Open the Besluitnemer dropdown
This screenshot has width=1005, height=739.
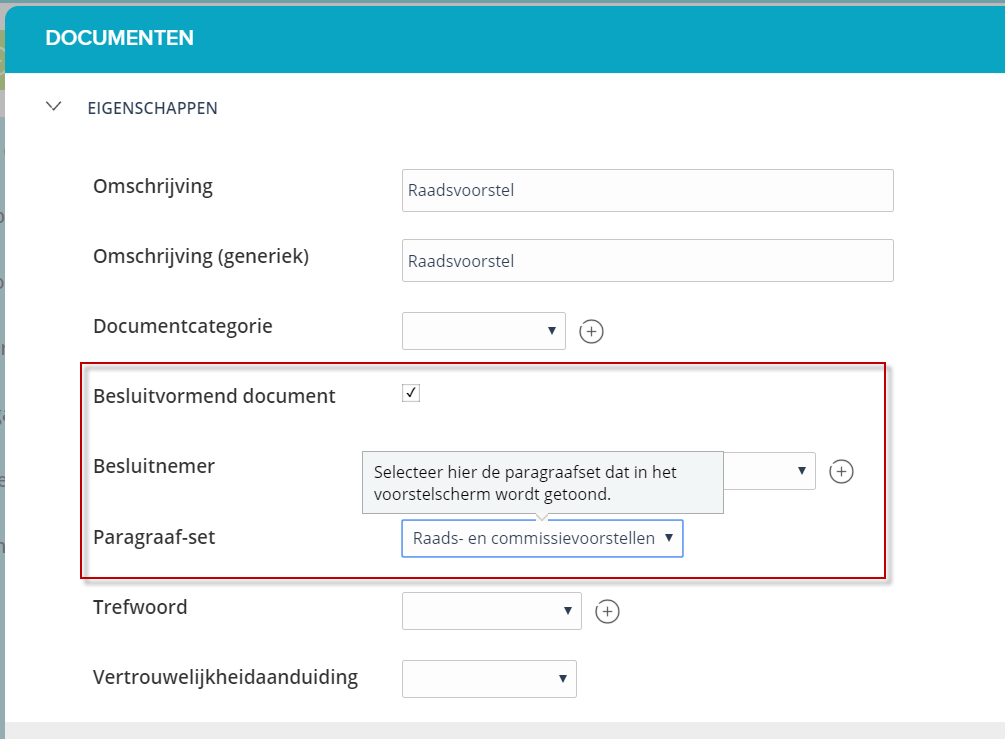[x=769, y=471]
